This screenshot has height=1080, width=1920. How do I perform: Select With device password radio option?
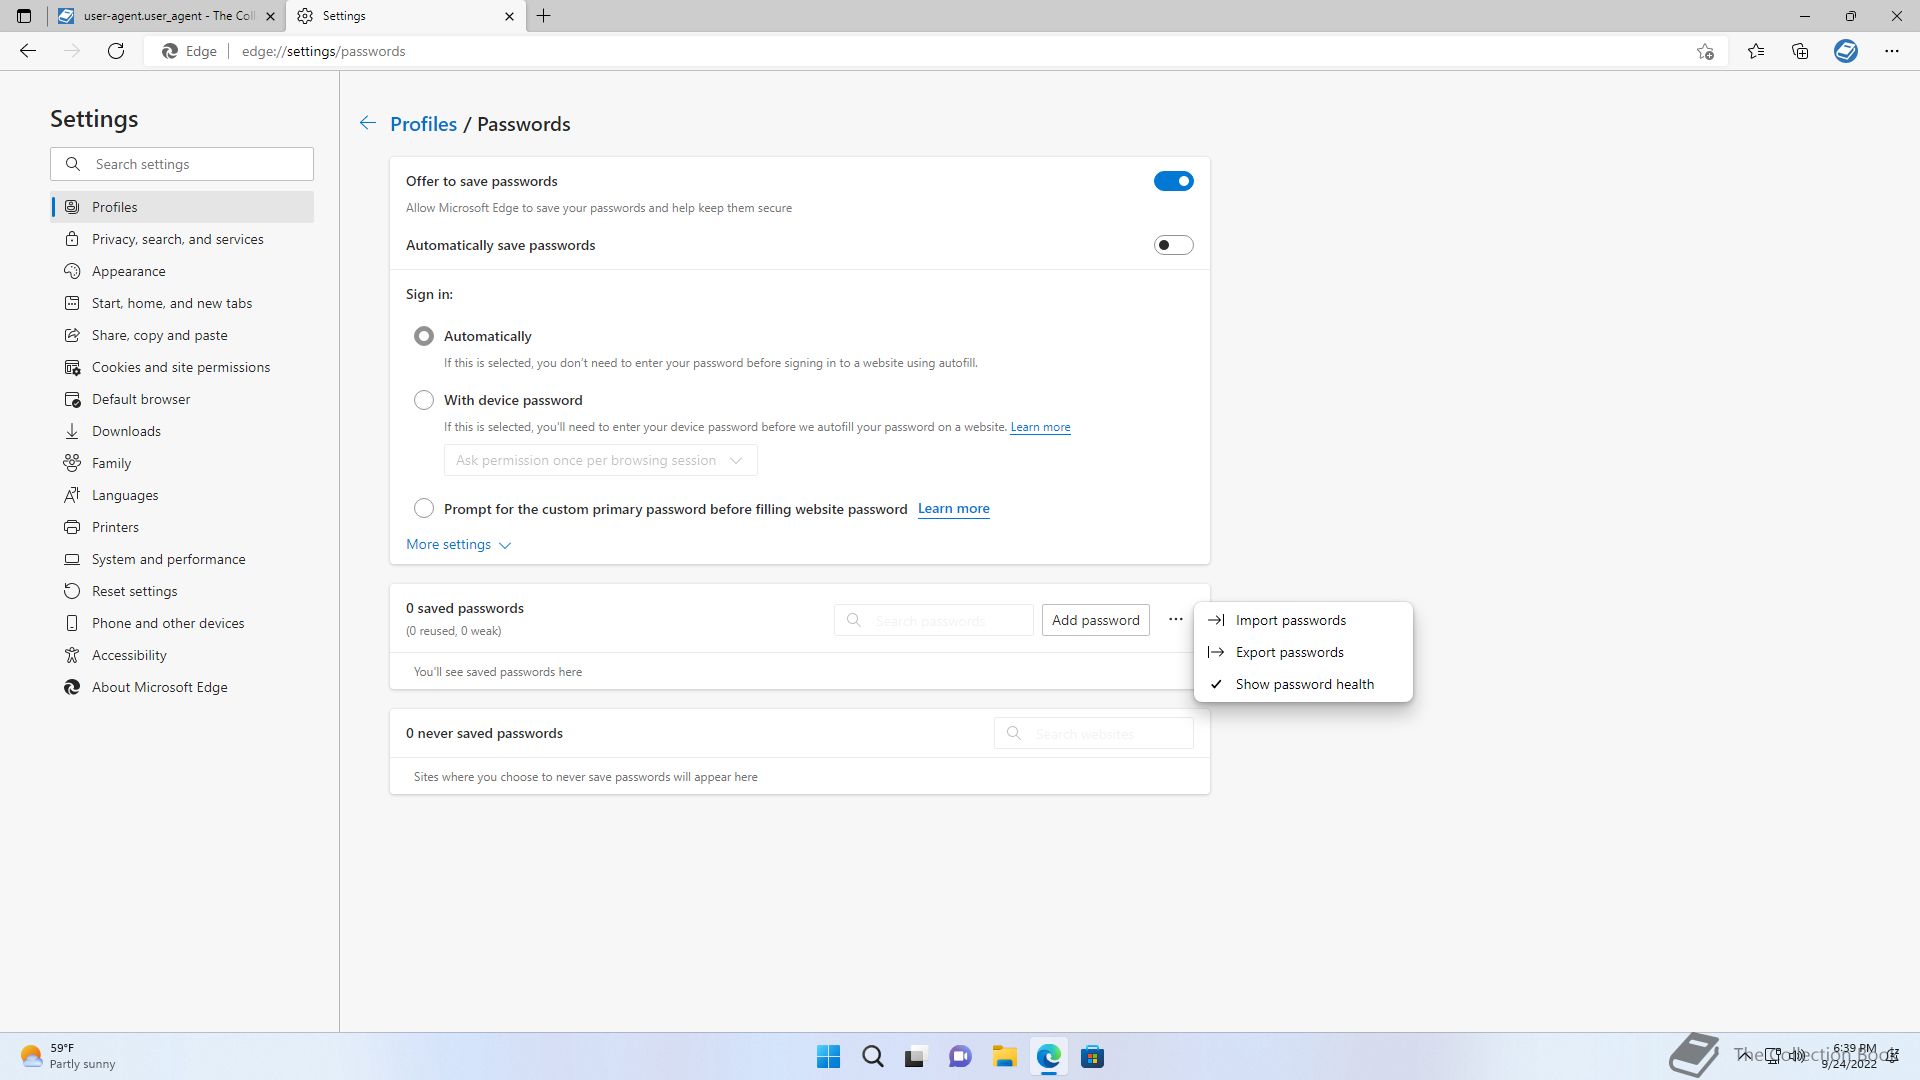tap(424, 400)
